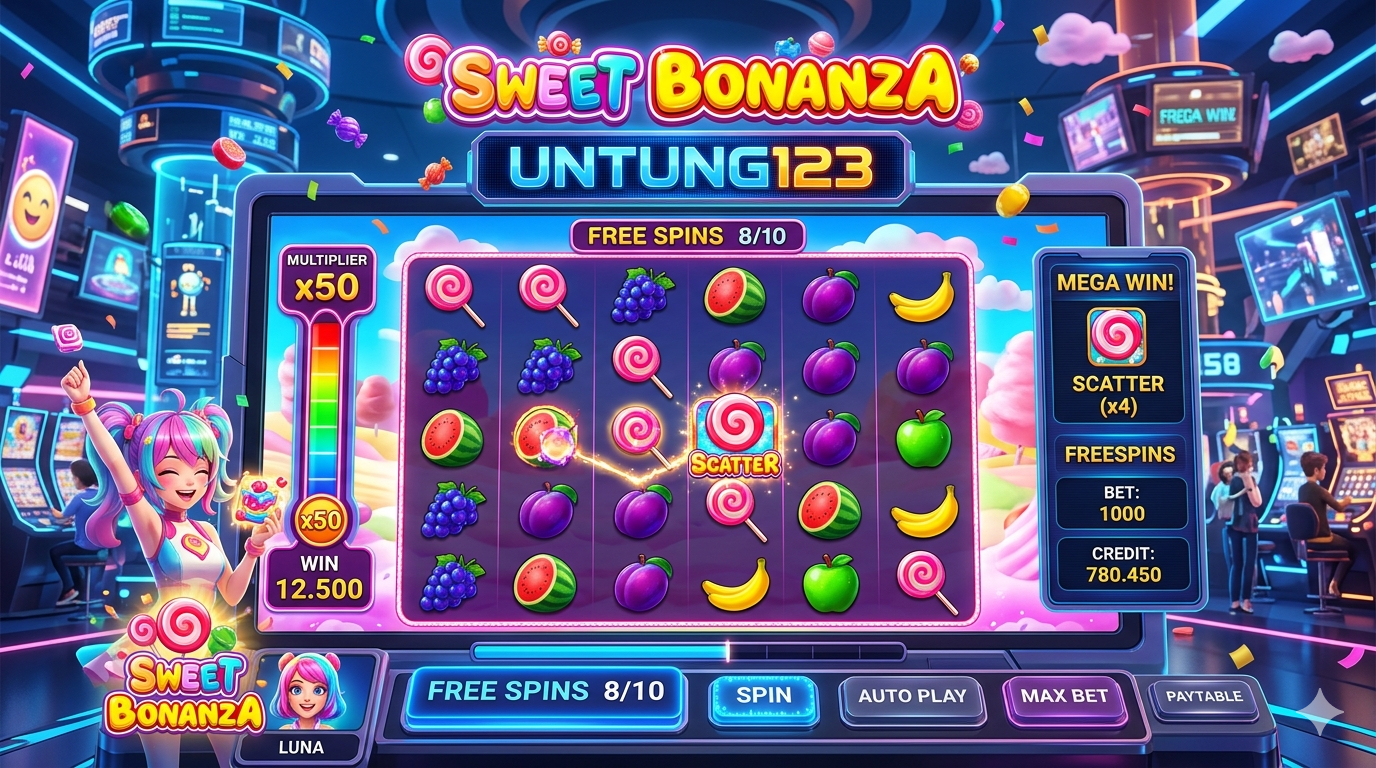Click the CREDIT 780.450 box
Screen dimensions: 1376x768
pyautogui.click(x=1123, y=564)
